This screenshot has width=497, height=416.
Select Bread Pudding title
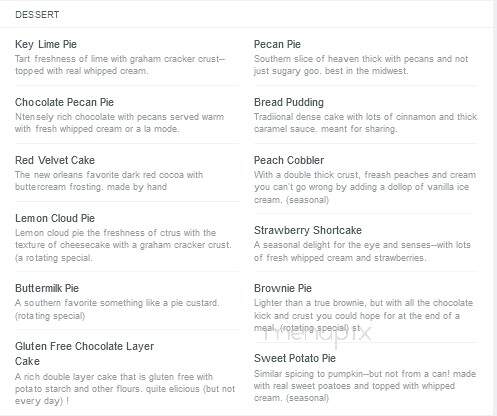(289, 102)
